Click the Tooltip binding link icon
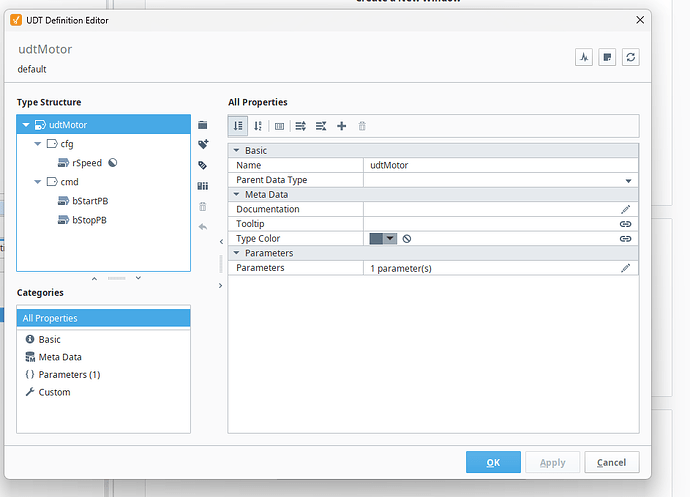 point(625,224)
